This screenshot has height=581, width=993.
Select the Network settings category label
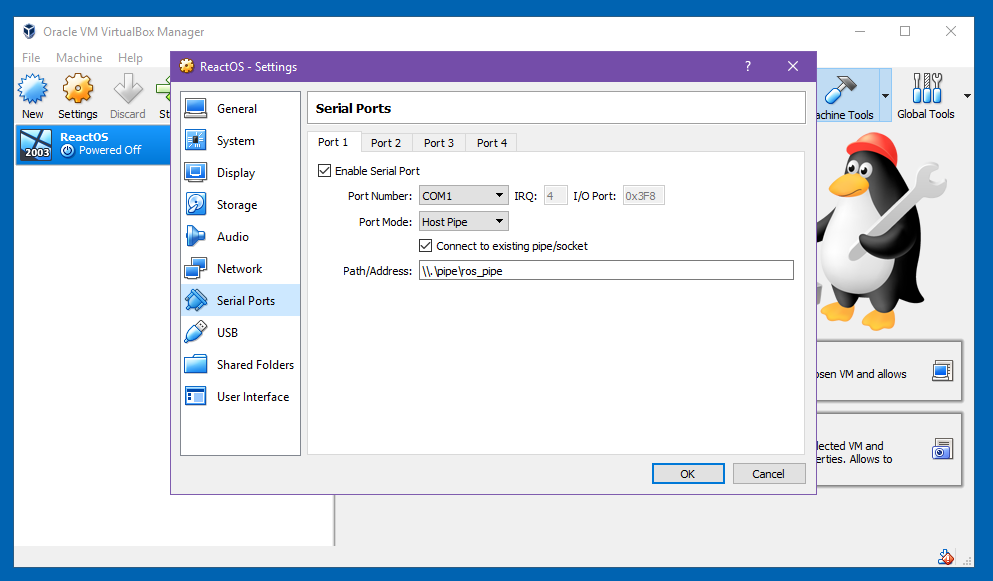[x=239, y=269]
